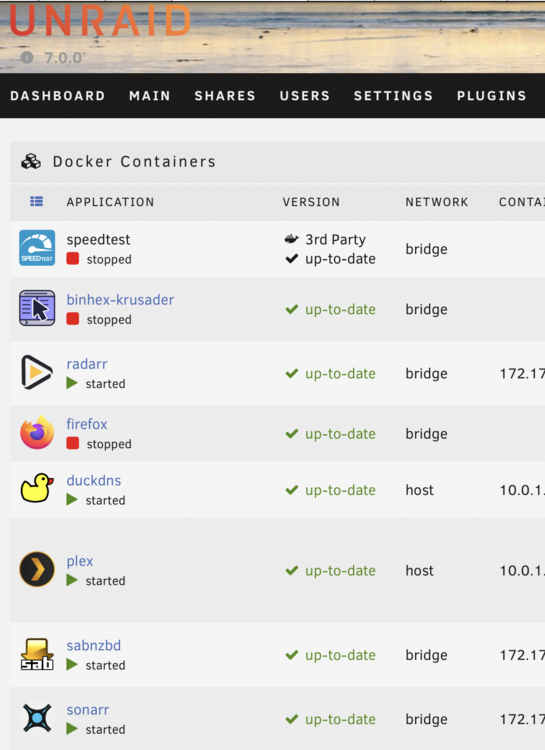Open the binhex-krusader container link
This screenshot has height=750, width=545.
[x=120, y=300]
